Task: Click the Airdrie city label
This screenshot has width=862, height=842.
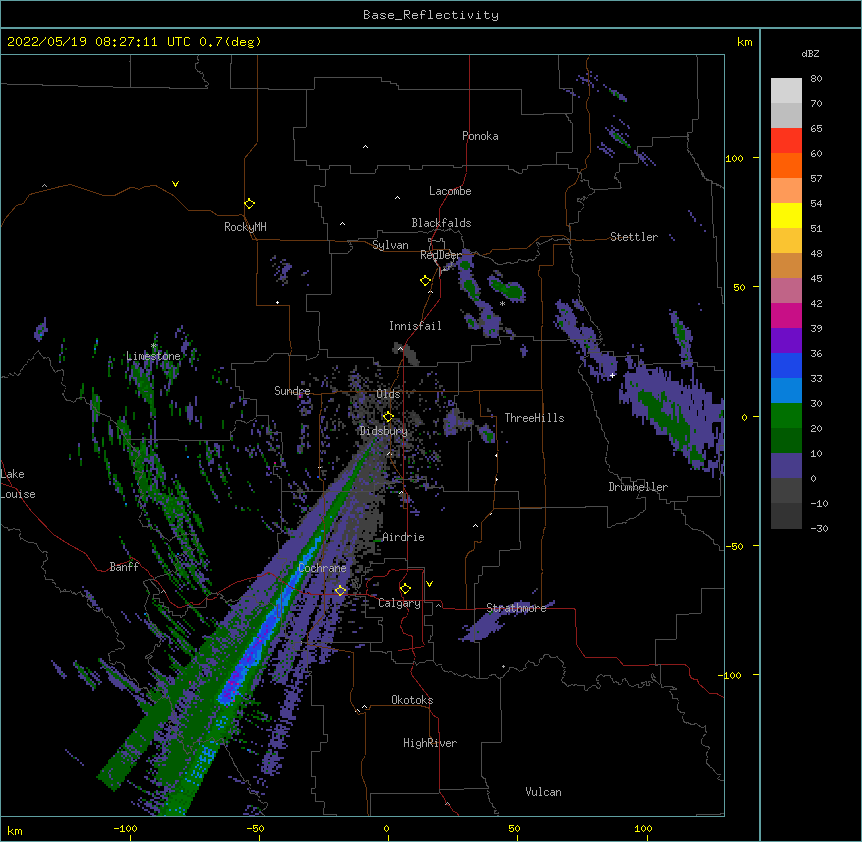Action: click(404, 537)
